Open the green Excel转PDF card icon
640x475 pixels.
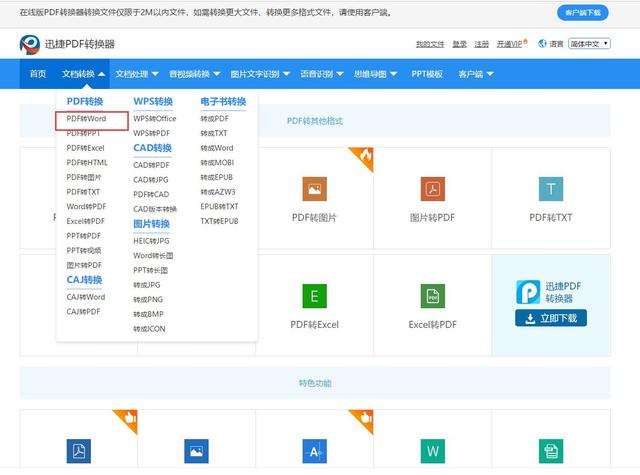tap(433, 296)
